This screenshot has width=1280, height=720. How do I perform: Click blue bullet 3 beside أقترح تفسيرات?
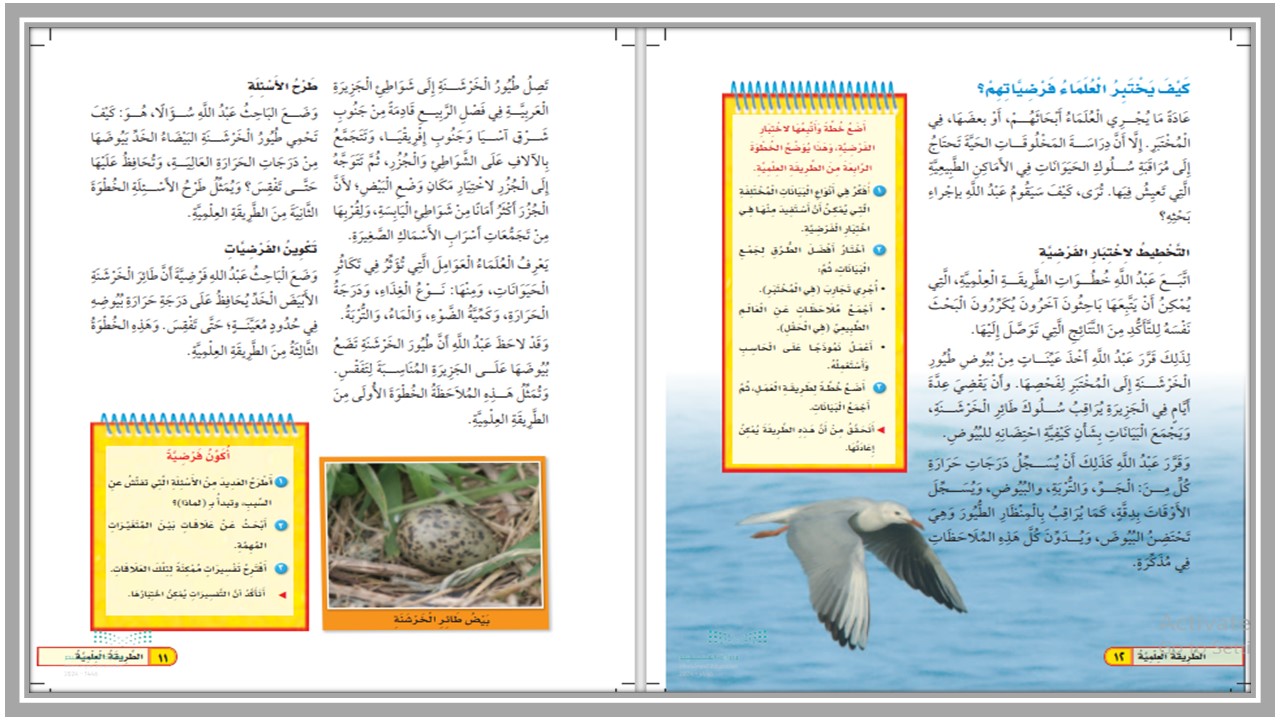(x=283, y=568)
